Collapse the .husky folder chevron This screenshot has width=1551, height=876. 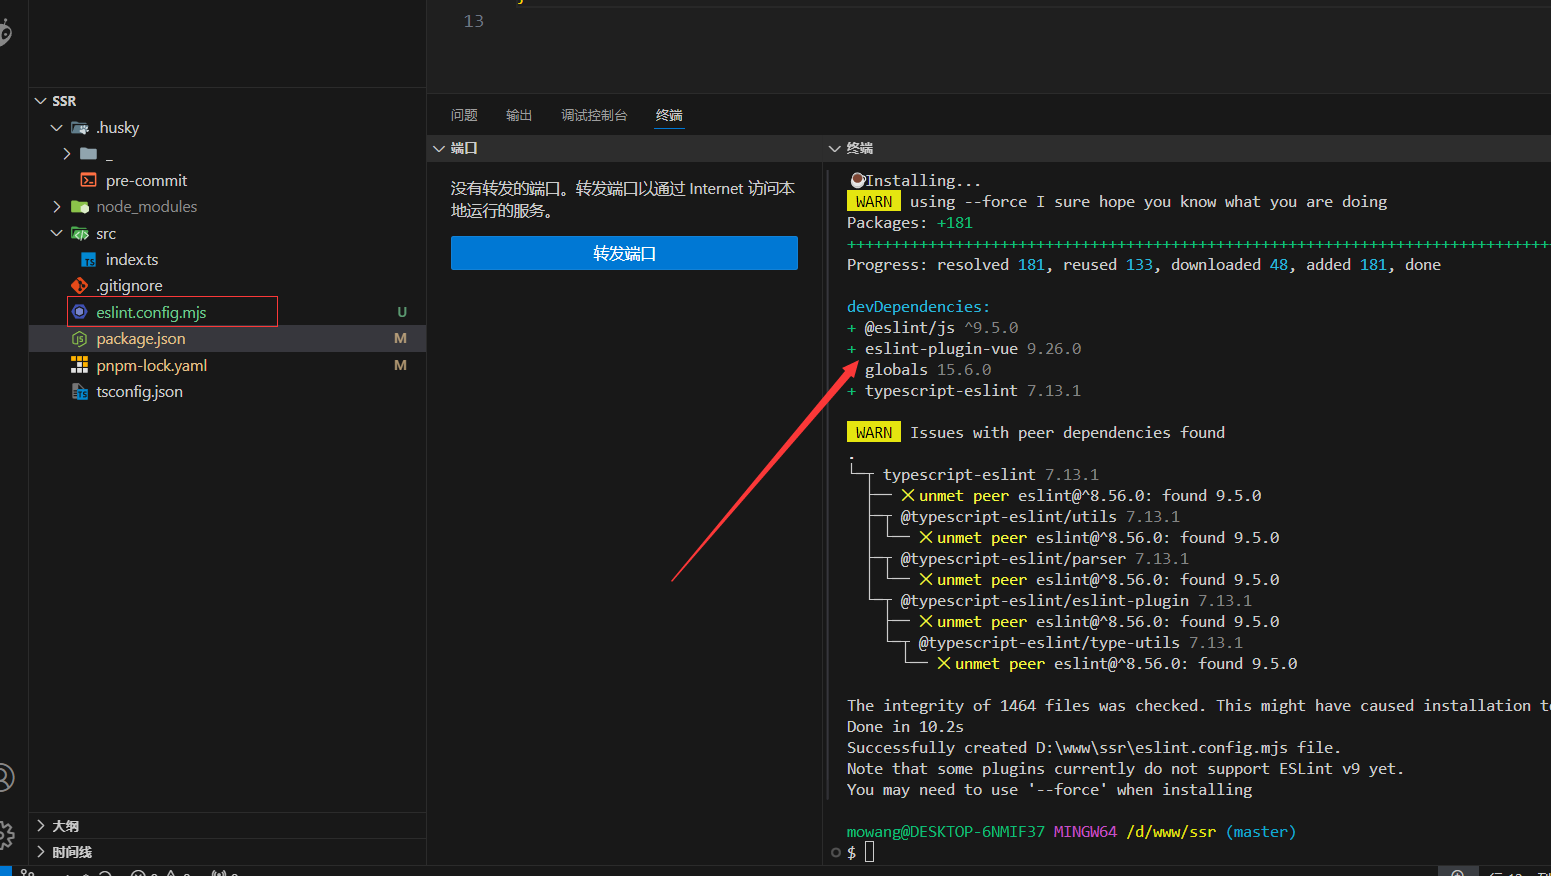click(x=57, y=128)
